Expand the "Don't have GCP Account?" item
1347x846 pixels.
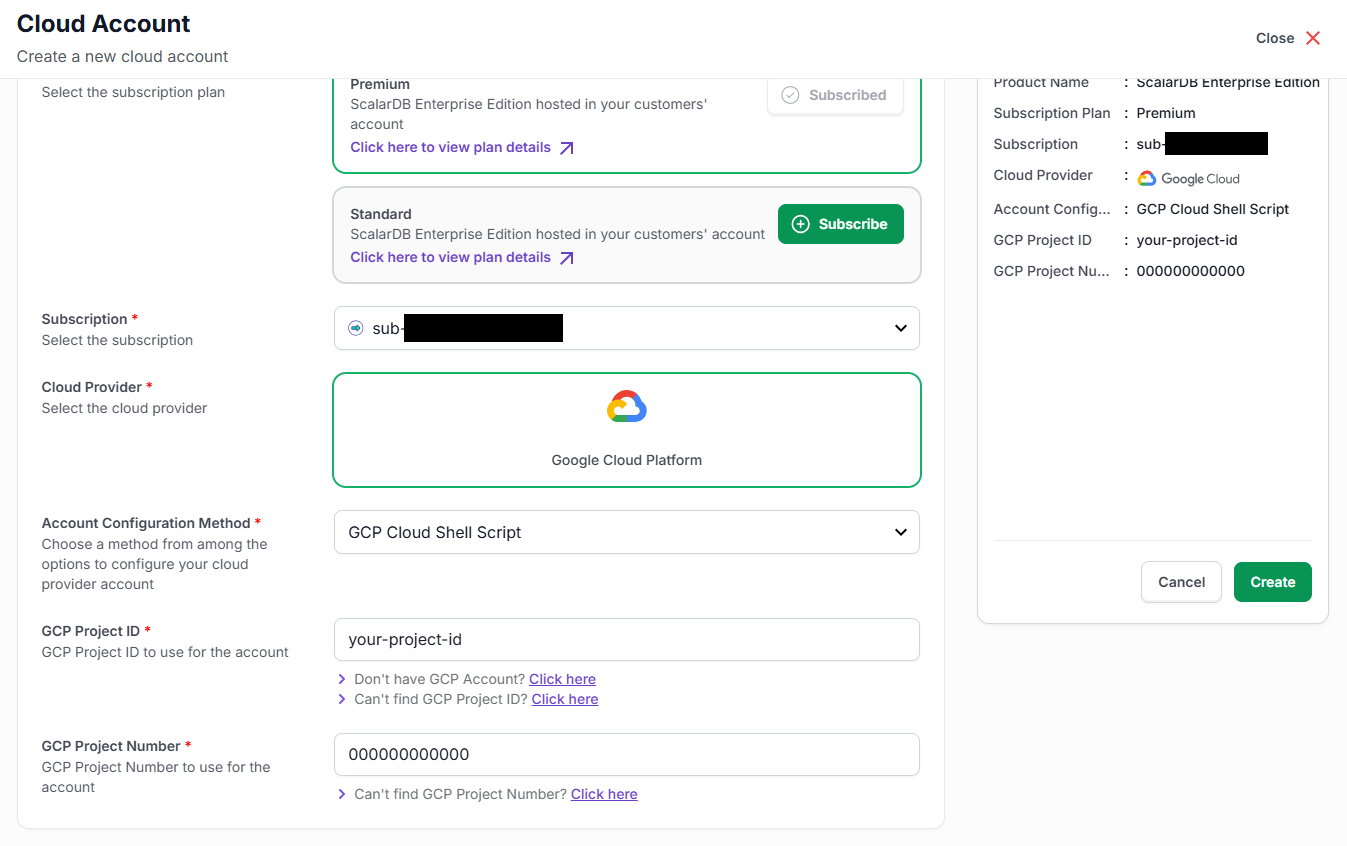coord(340,679)
